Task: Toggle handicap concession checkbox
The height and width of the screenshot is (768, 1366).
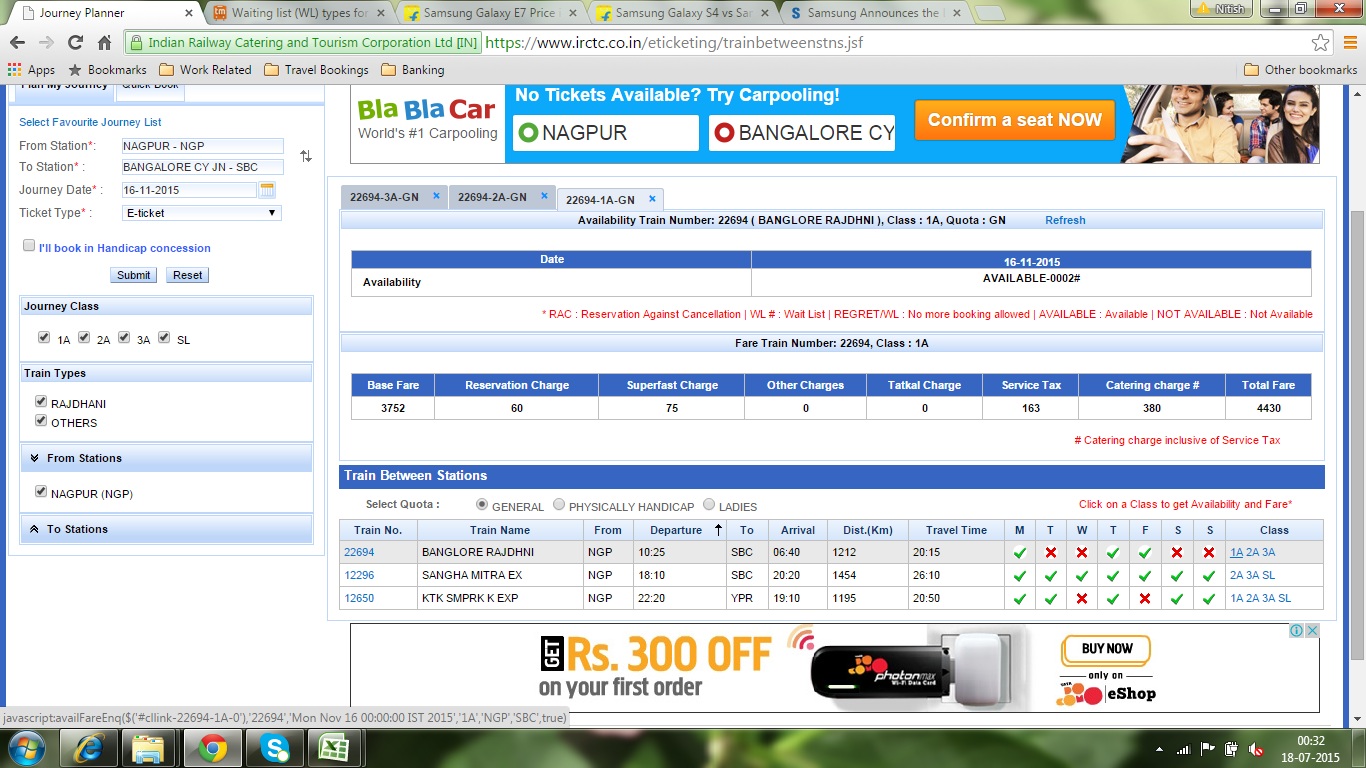Action: point(29,246)
